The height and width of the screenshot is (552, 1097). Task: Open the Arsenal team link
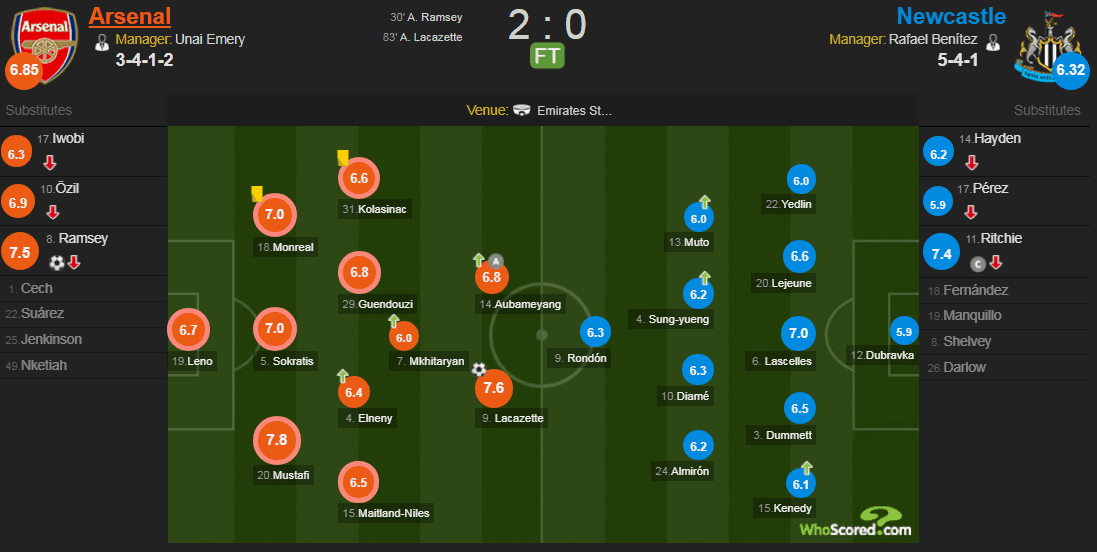pos(130,16)
